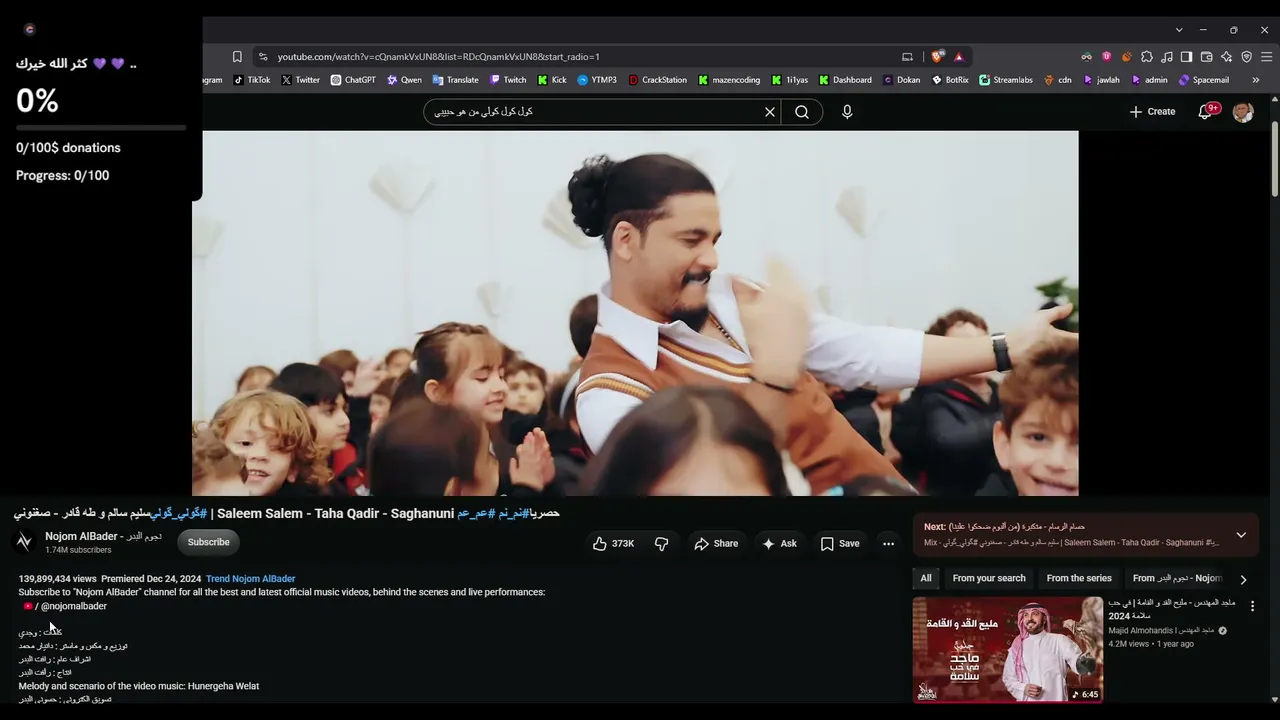Screen dimensions: 1280x720
Task: Open the Trend Nojom AlBader link
Action: coord(251,579)
